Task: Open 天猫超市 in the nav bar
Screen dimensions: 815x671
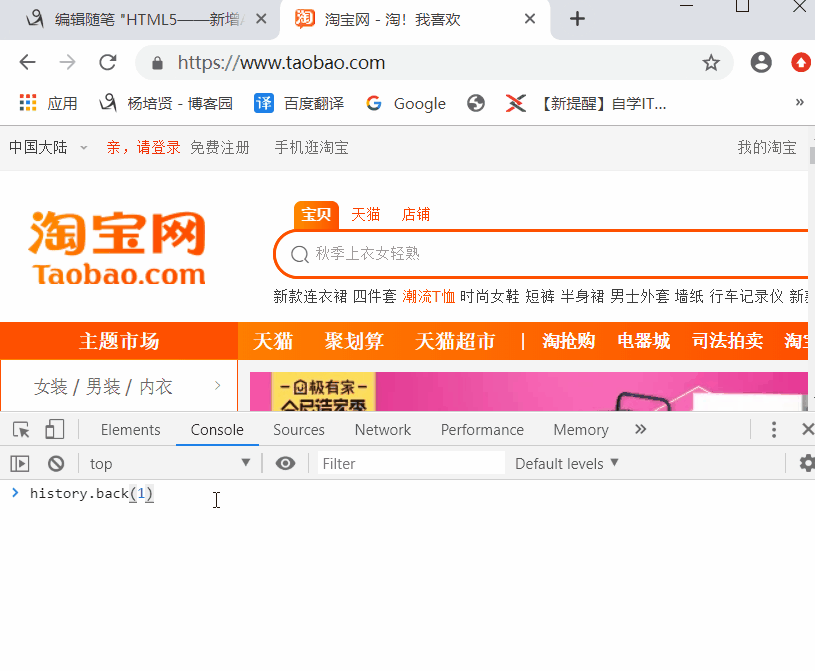Action: coord(455,341)
